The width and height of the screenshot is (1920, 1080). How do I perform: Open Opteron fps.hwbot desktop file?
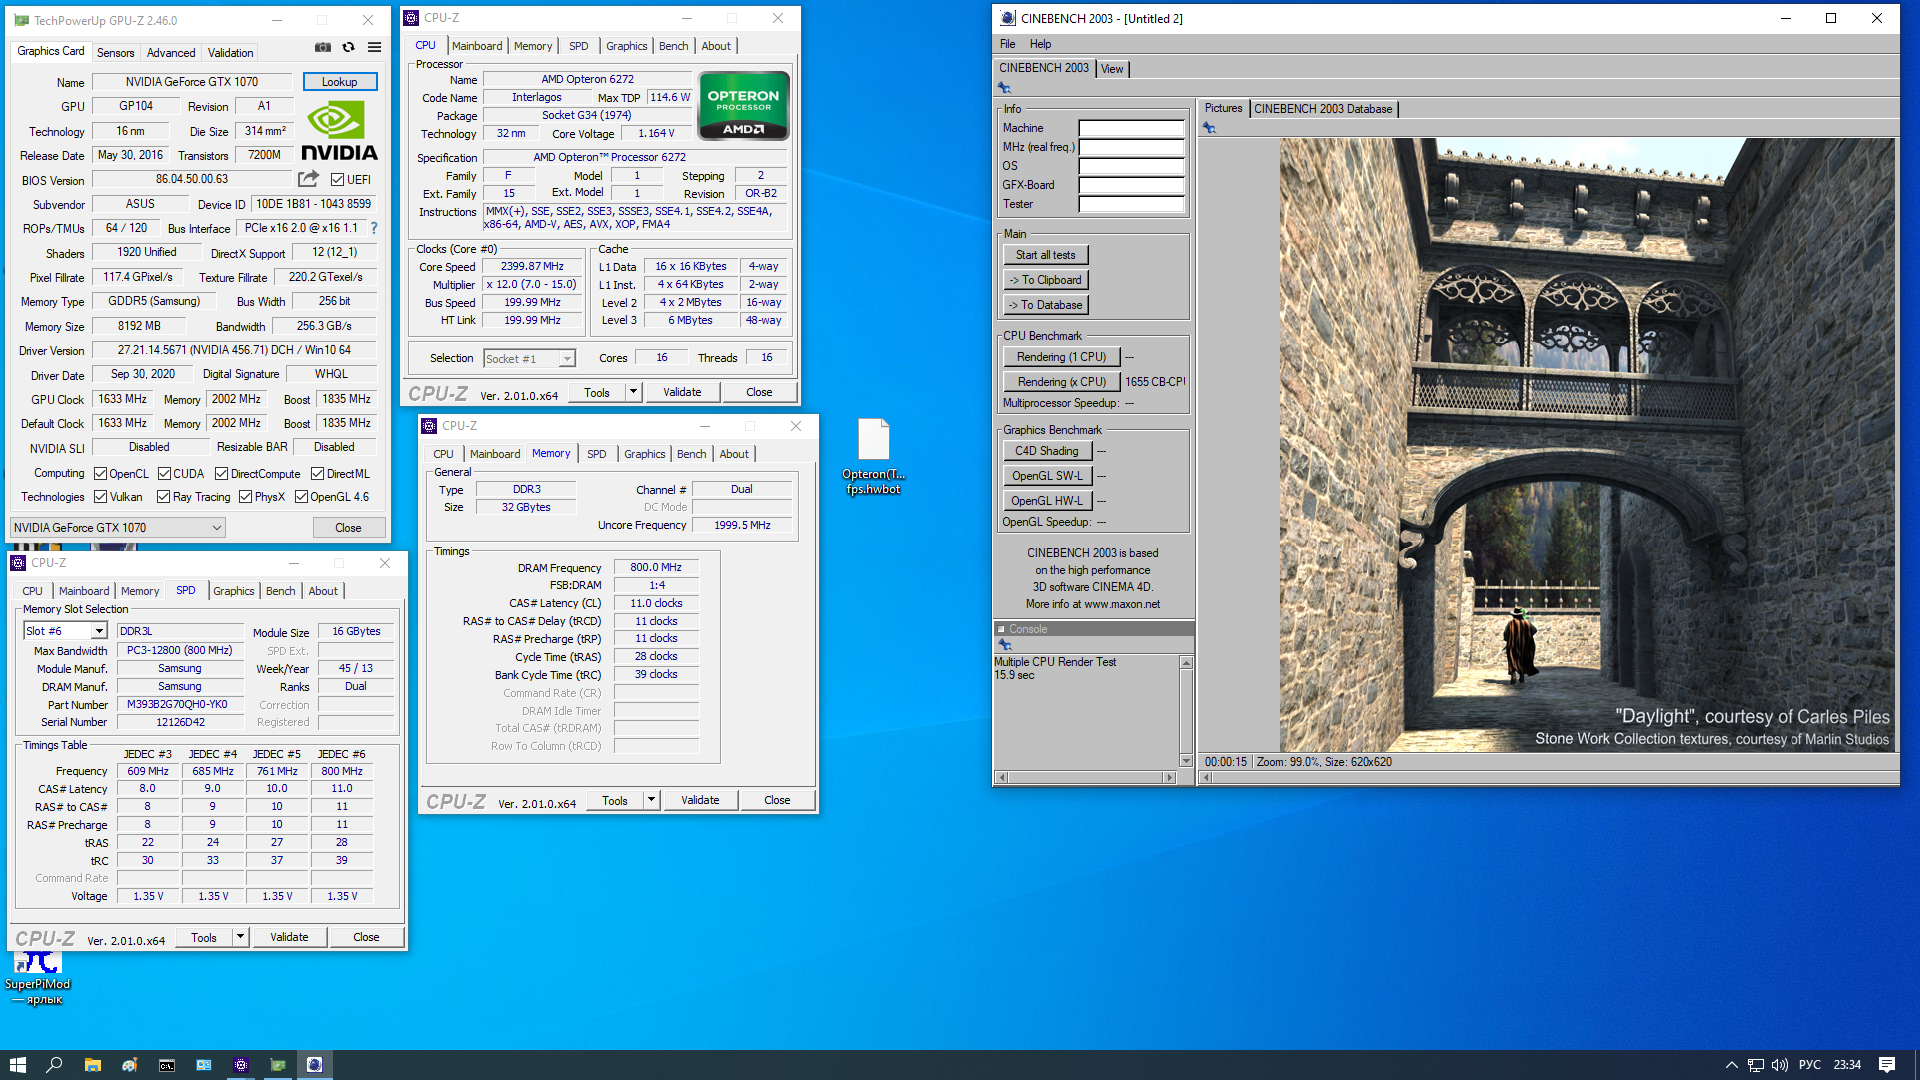[874, 456]
